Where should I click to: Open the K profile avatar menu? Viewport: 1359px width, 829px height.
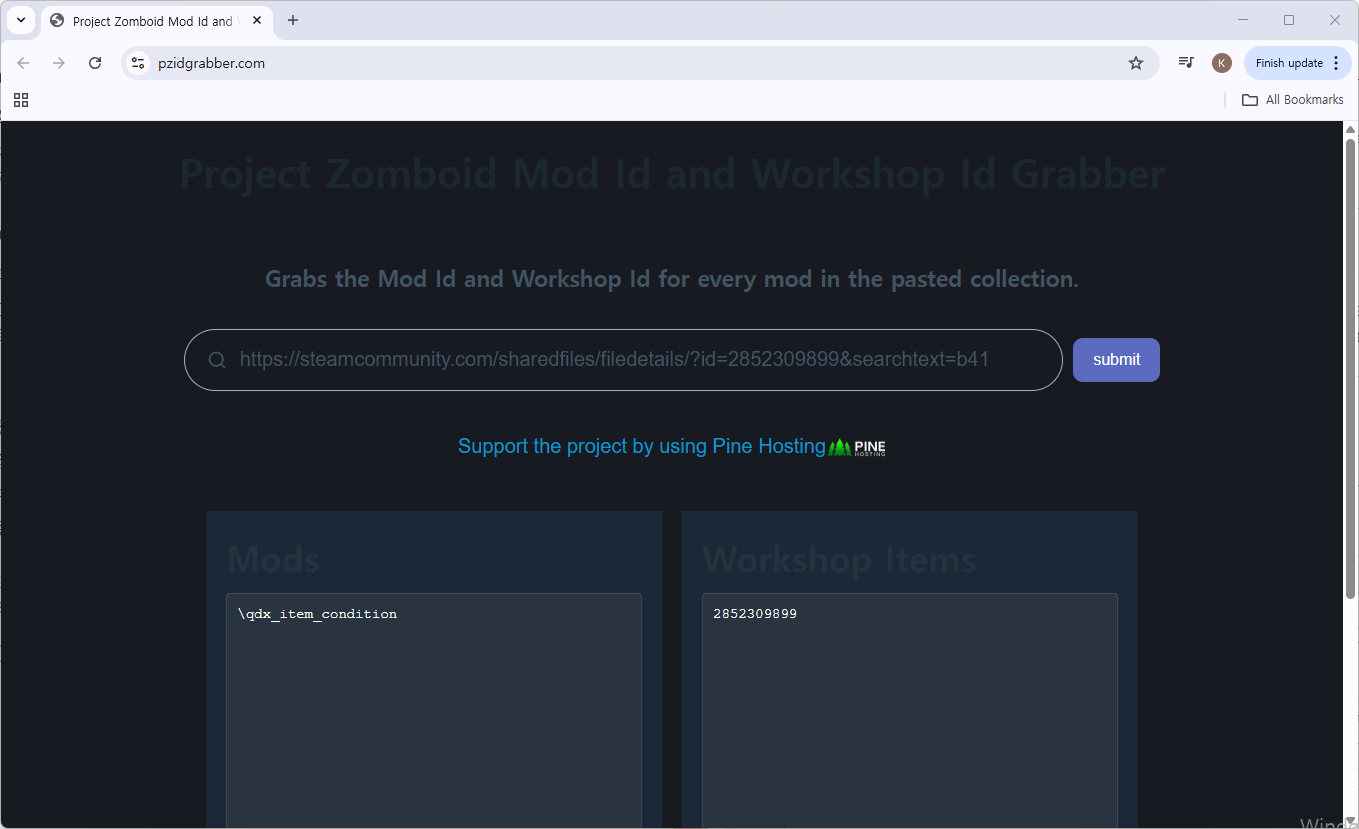(1221, 63)
